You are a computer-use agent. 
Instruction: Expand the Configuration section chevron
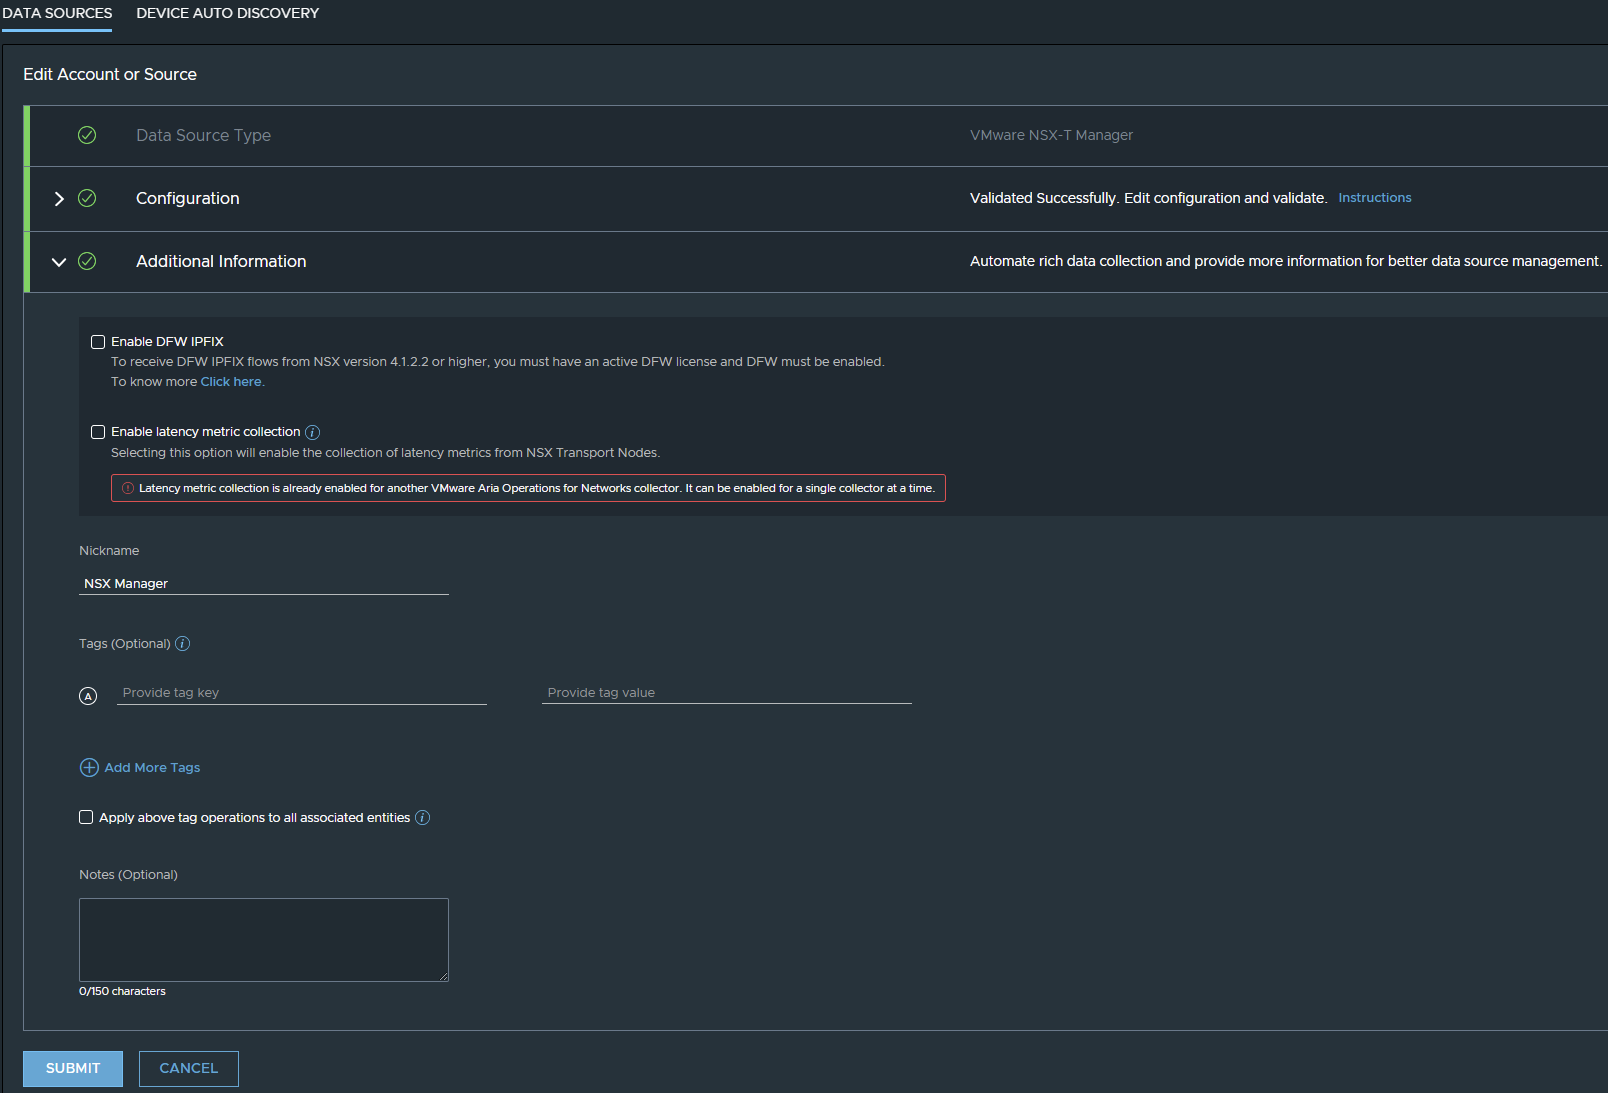pos(59,199)
